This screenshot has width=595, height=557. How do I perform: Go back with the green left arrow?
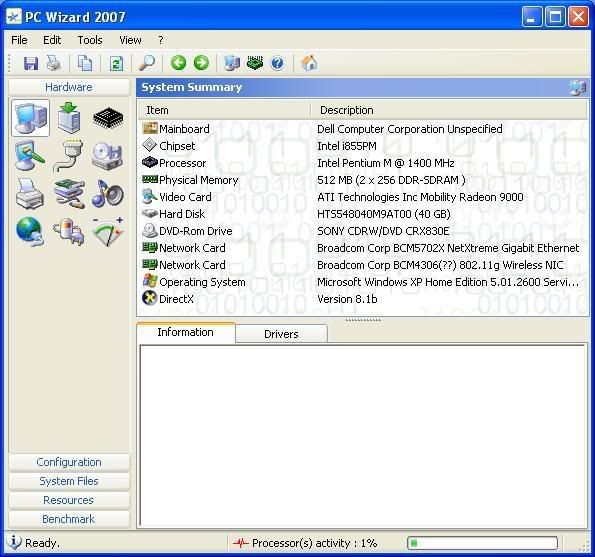178,63
